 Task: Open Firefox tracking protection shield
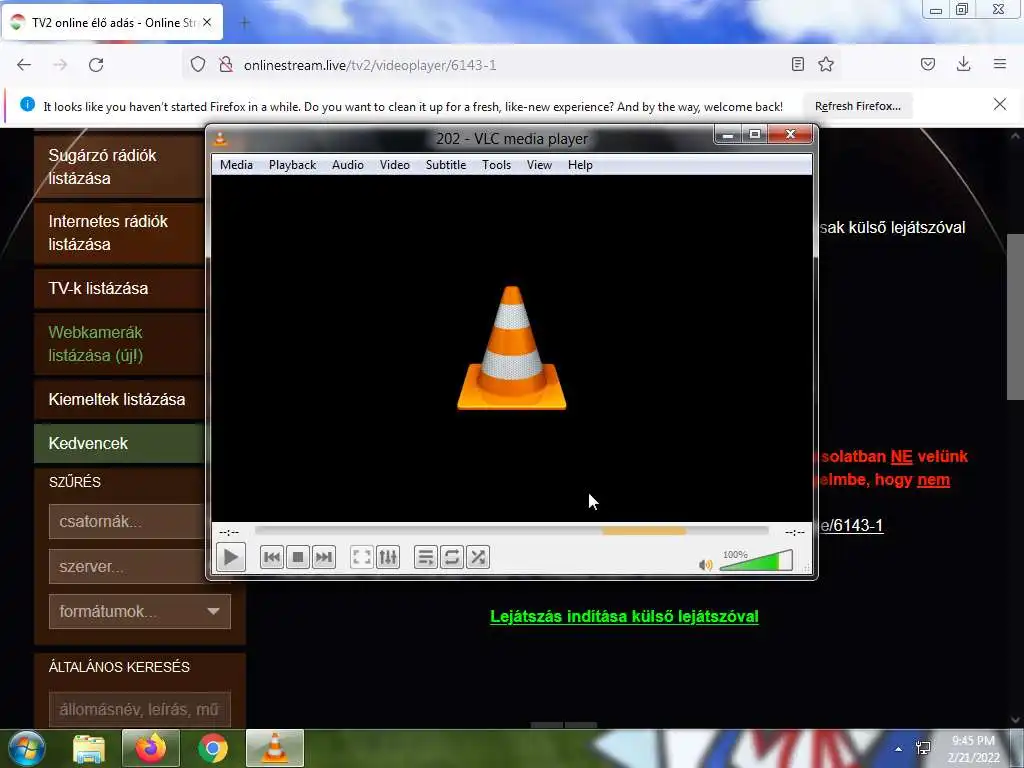click(x=198, y=65)
